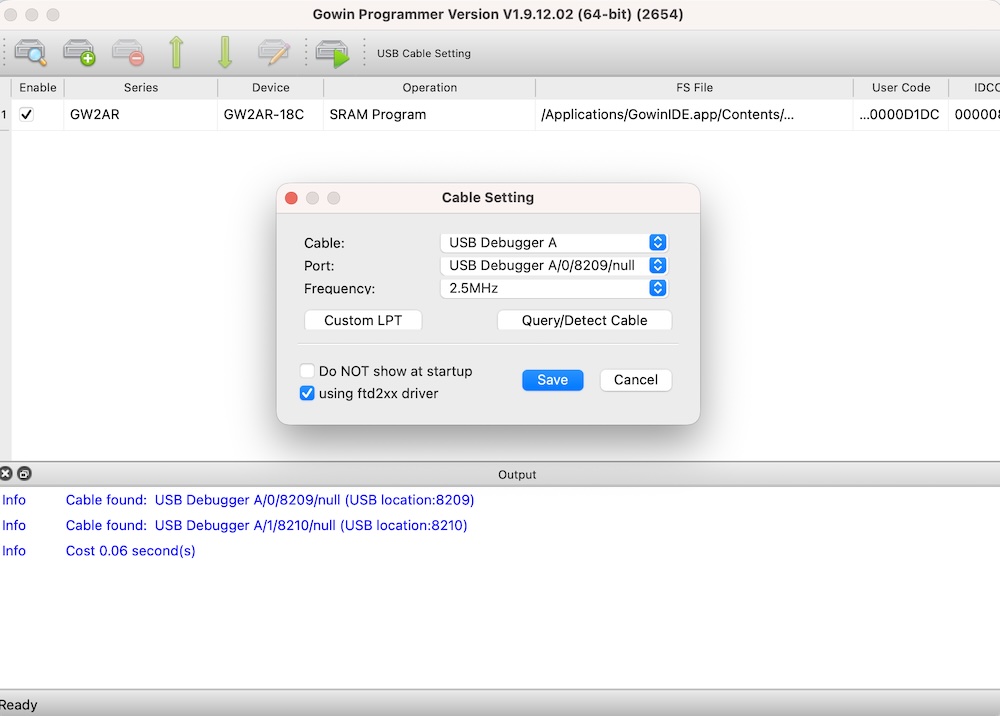Click the USB Cable Setting toolbar item
Image resolution: width=1000 pixels, height=716 pixels.
tap(423, 54)
